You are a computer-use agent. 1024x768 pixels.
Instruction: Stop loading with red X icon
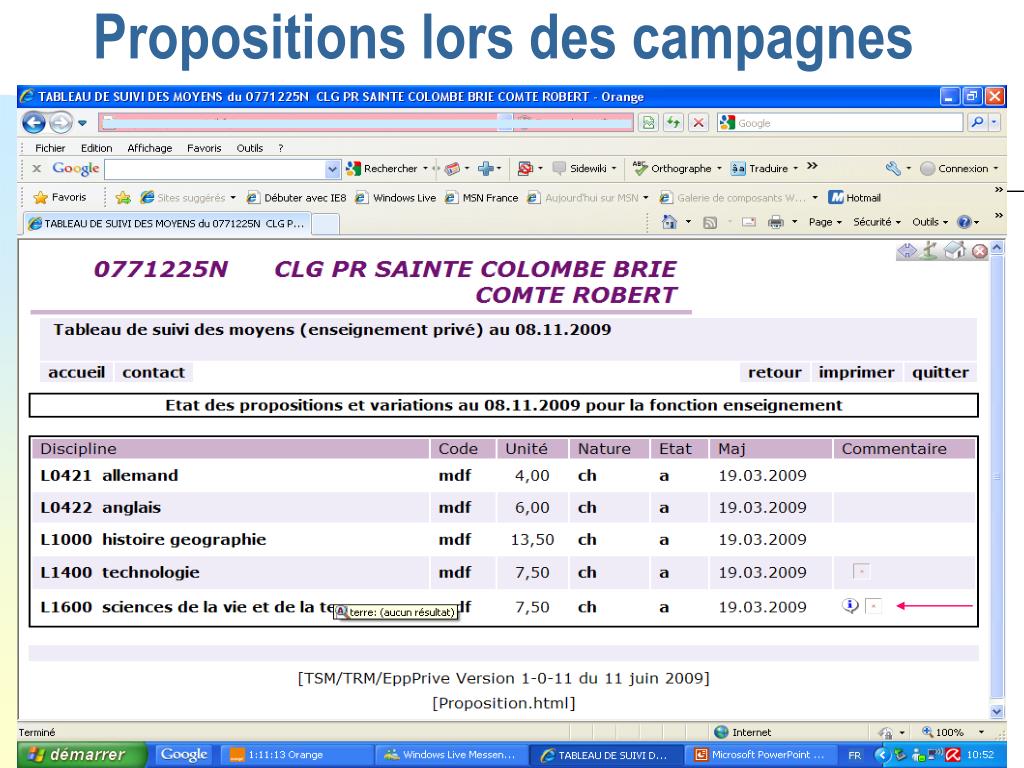tap(698, 122)
